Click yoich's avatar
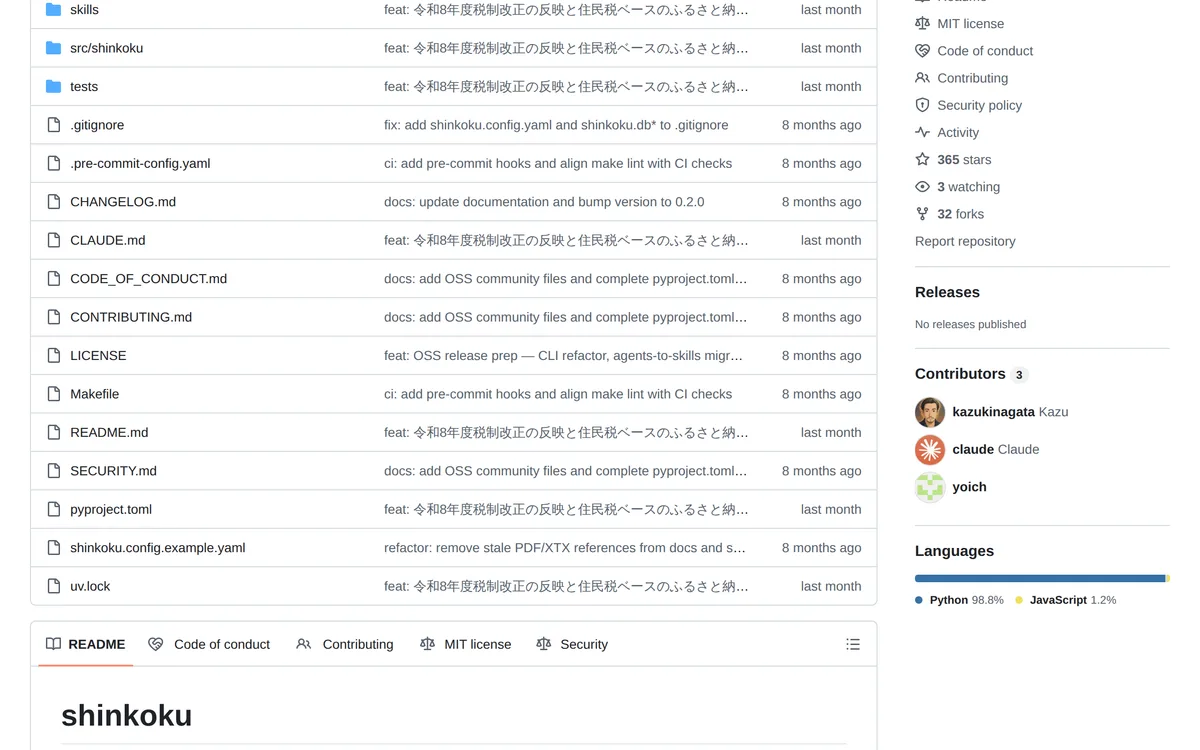Viewport: 1200px width, 750px height. [x=930, y=487]
